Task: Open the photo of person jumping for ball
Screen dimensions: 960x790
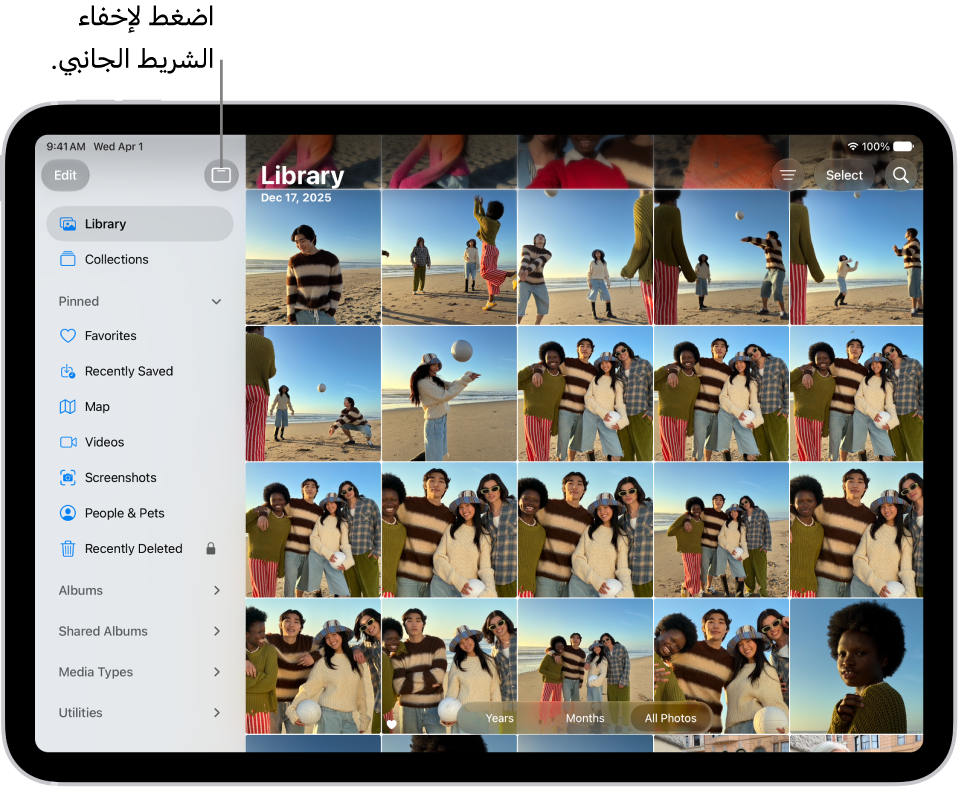Action: [x=449, y=257]
